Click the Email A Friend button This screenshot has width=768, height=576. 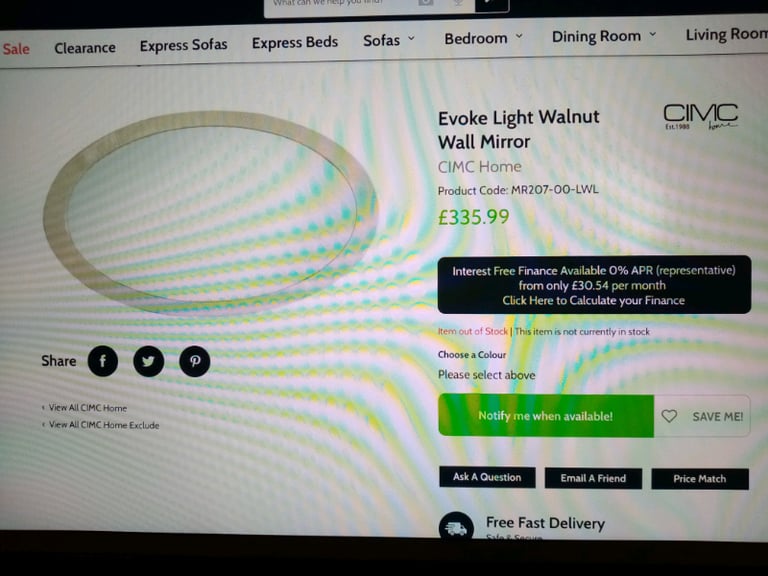click(593, 478)
